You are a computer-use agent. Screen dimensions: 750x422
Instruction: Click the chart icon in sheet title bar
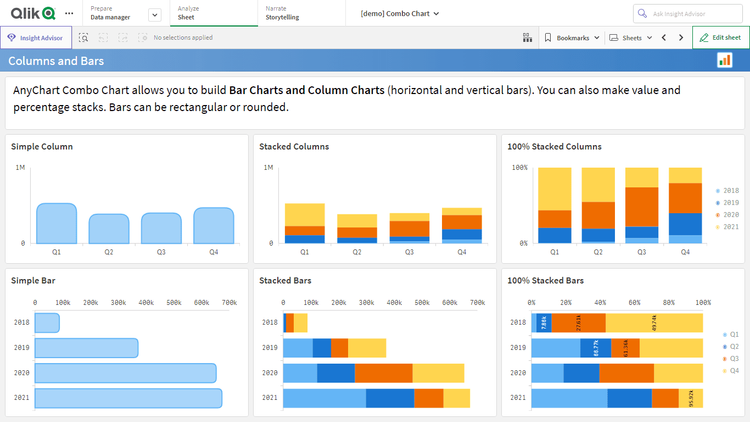(724, 61)
